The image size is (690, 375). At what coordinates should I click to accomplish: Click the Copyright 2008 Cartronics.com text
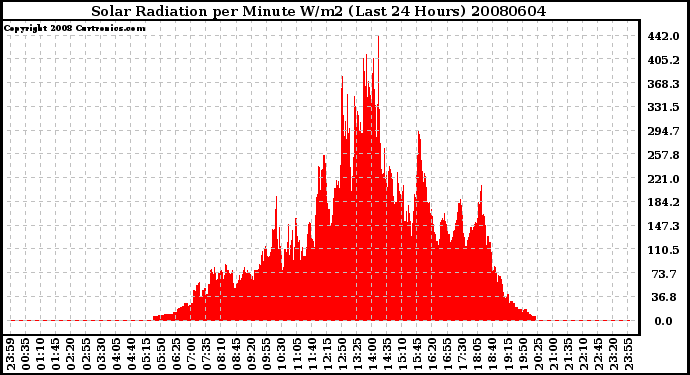click(x=74, y=28)
